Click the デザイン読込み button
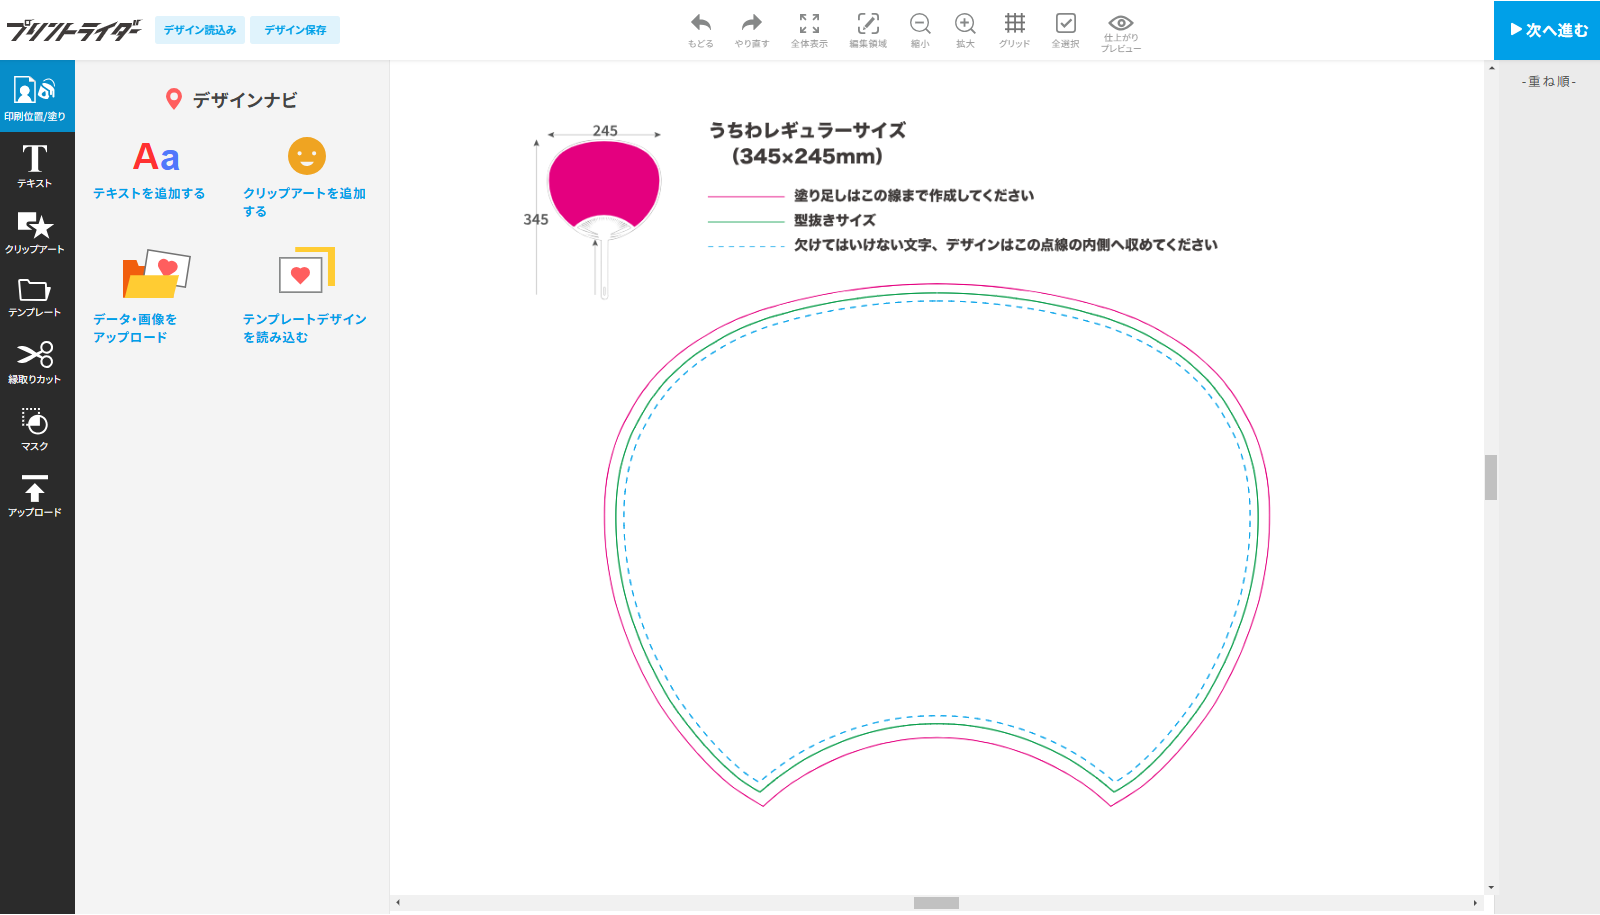Image resolution: width=1600 pixels, height=915 pixels. tap(200, 30)
